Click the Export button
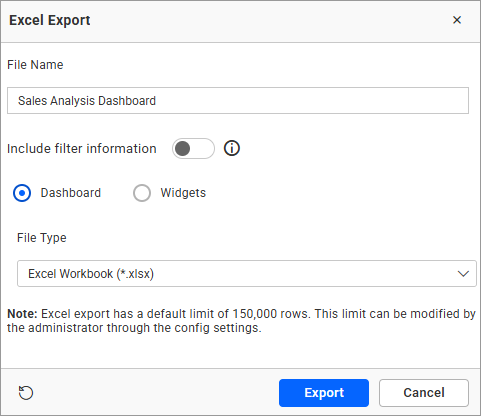Image resolution: width=481 pixels, height=416 pixels. 324,393
